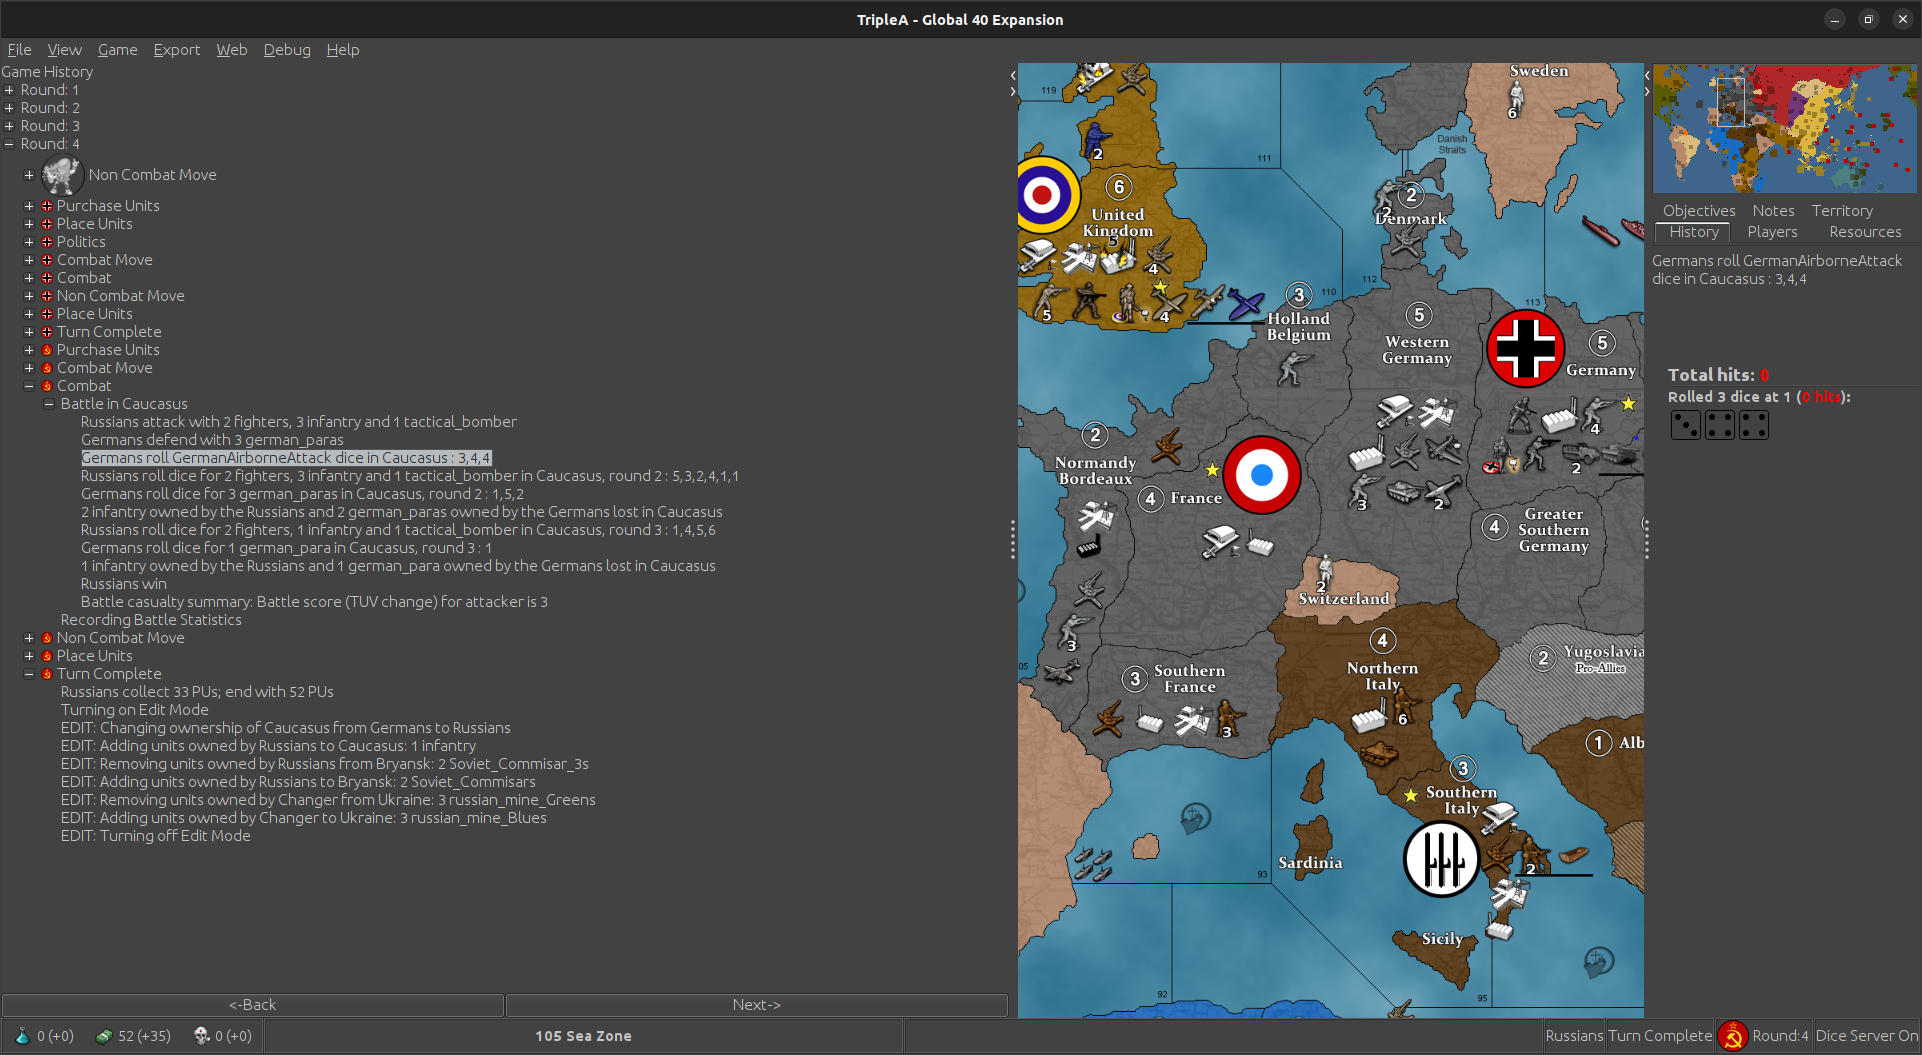The height and width of the screenshot is (1055, 1922).
Task: Click the PU resource icon showing 52 (+35)
Action: (x=104, y=1036)
